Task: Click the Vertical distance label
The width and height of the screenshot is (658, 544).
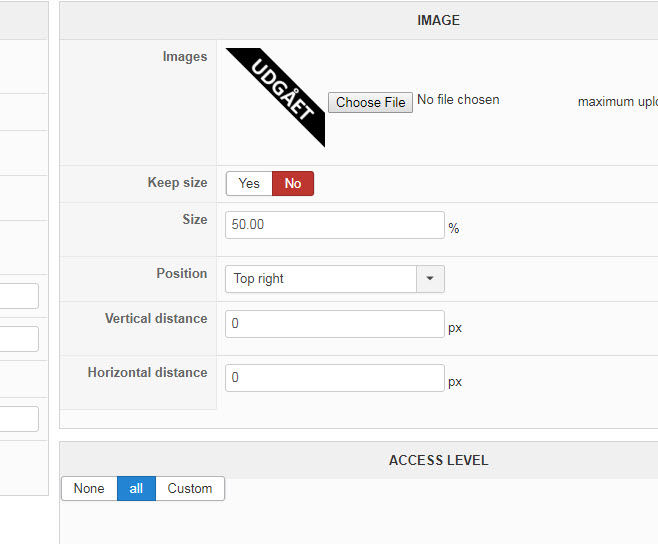Action: click(156, 319)
